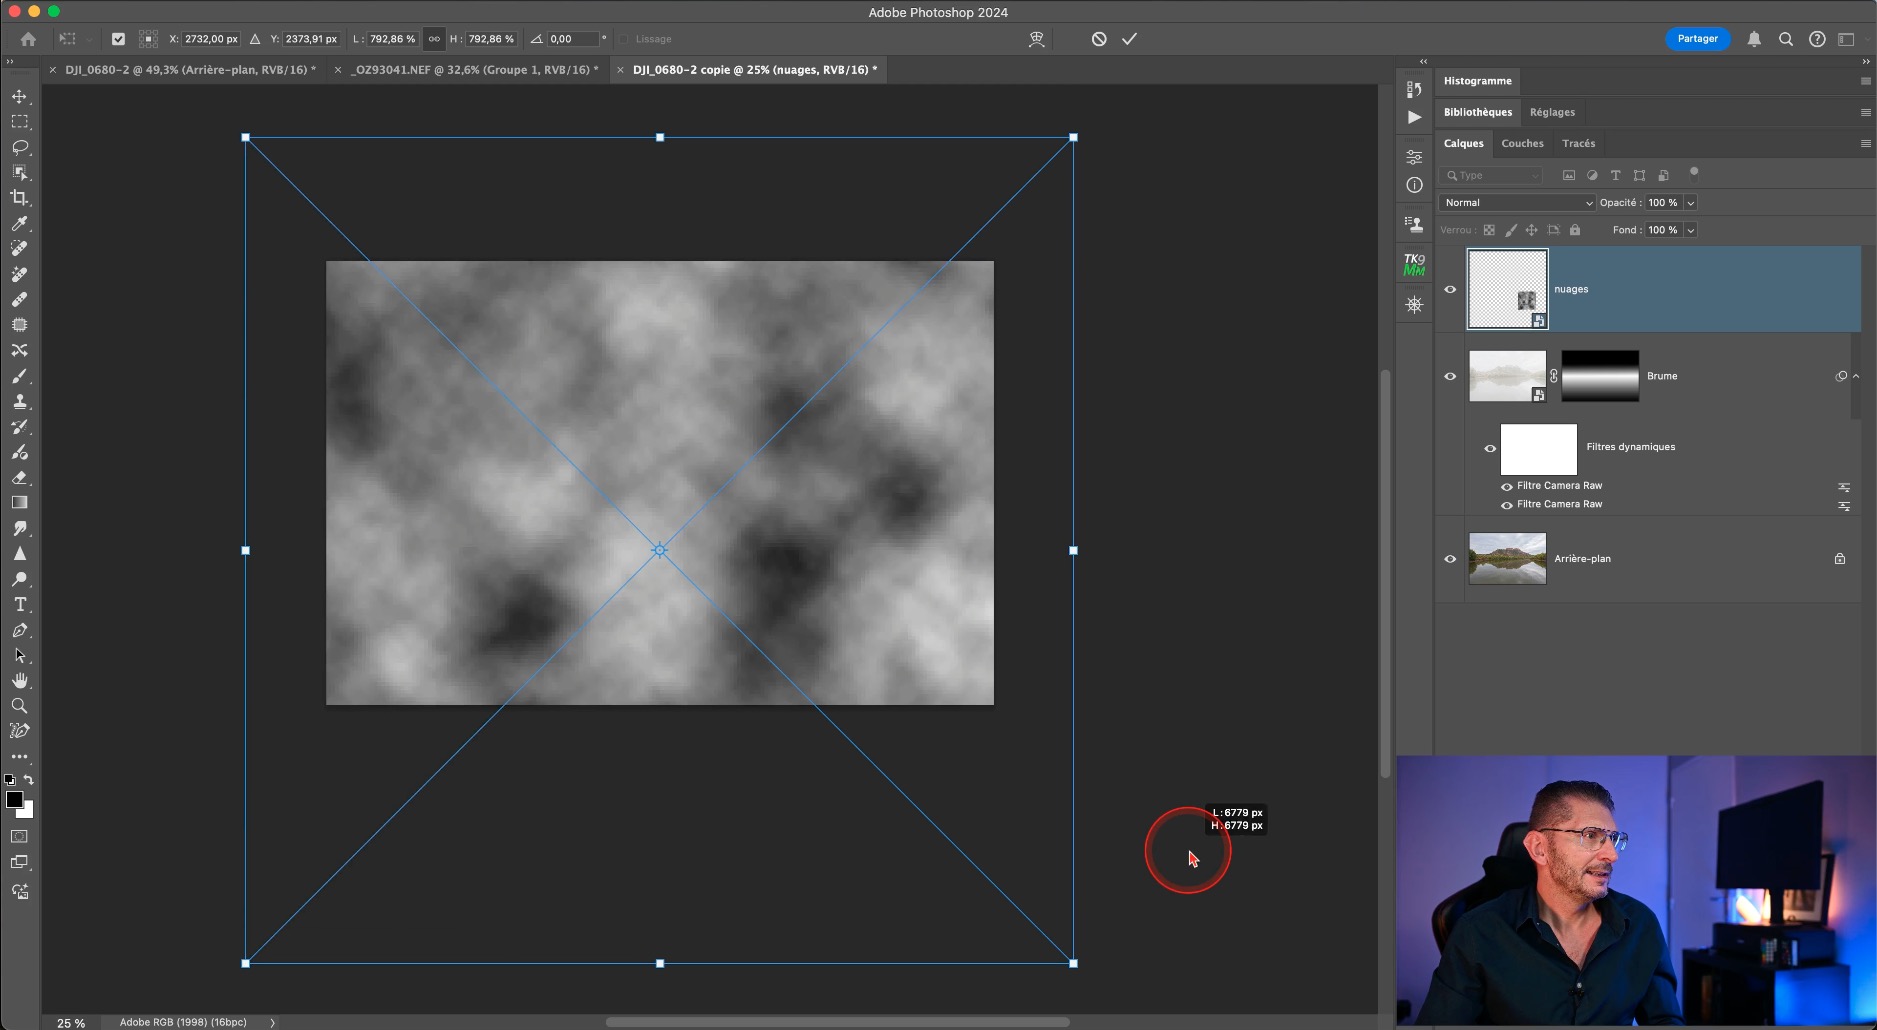1877x1030 pixels.
Task: Click the Partager button
Action: (x=1697, y=39)
